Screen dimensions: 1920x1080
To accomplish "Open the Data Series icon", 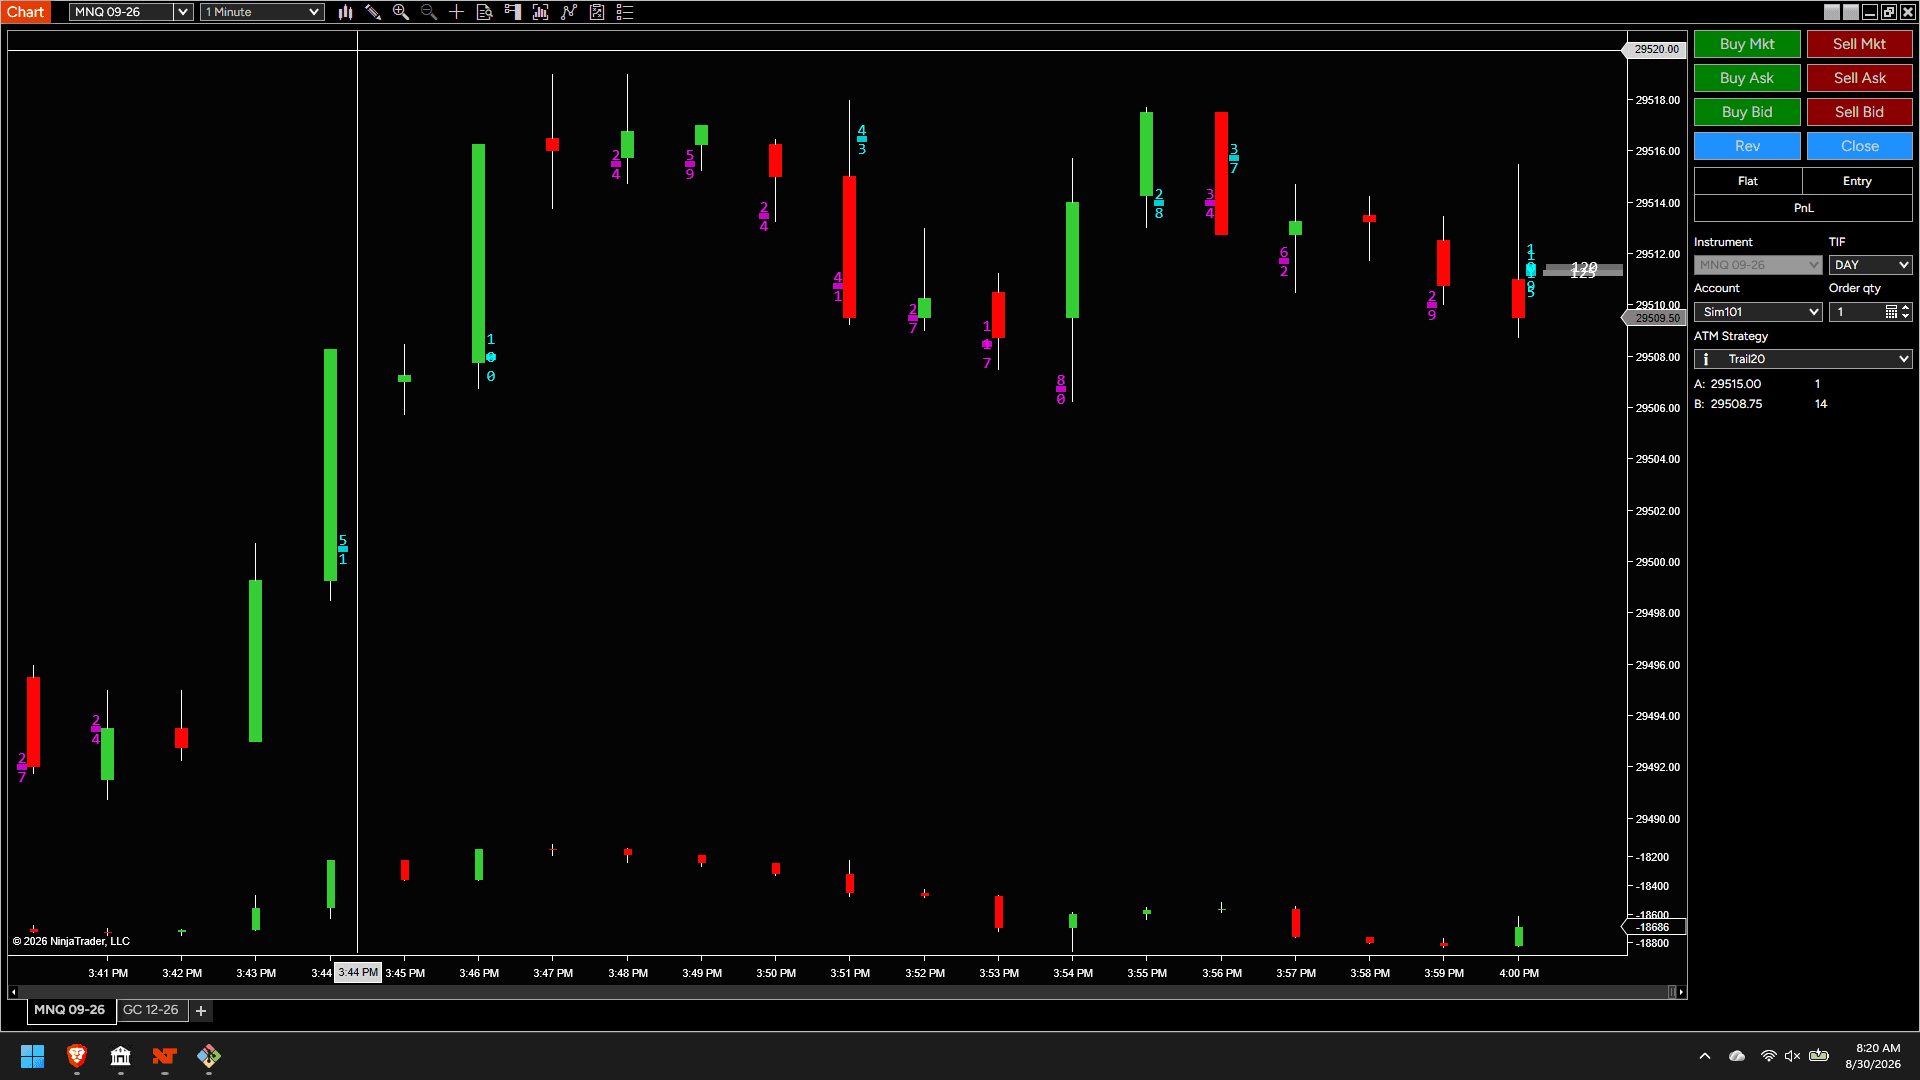I will 541,12.
